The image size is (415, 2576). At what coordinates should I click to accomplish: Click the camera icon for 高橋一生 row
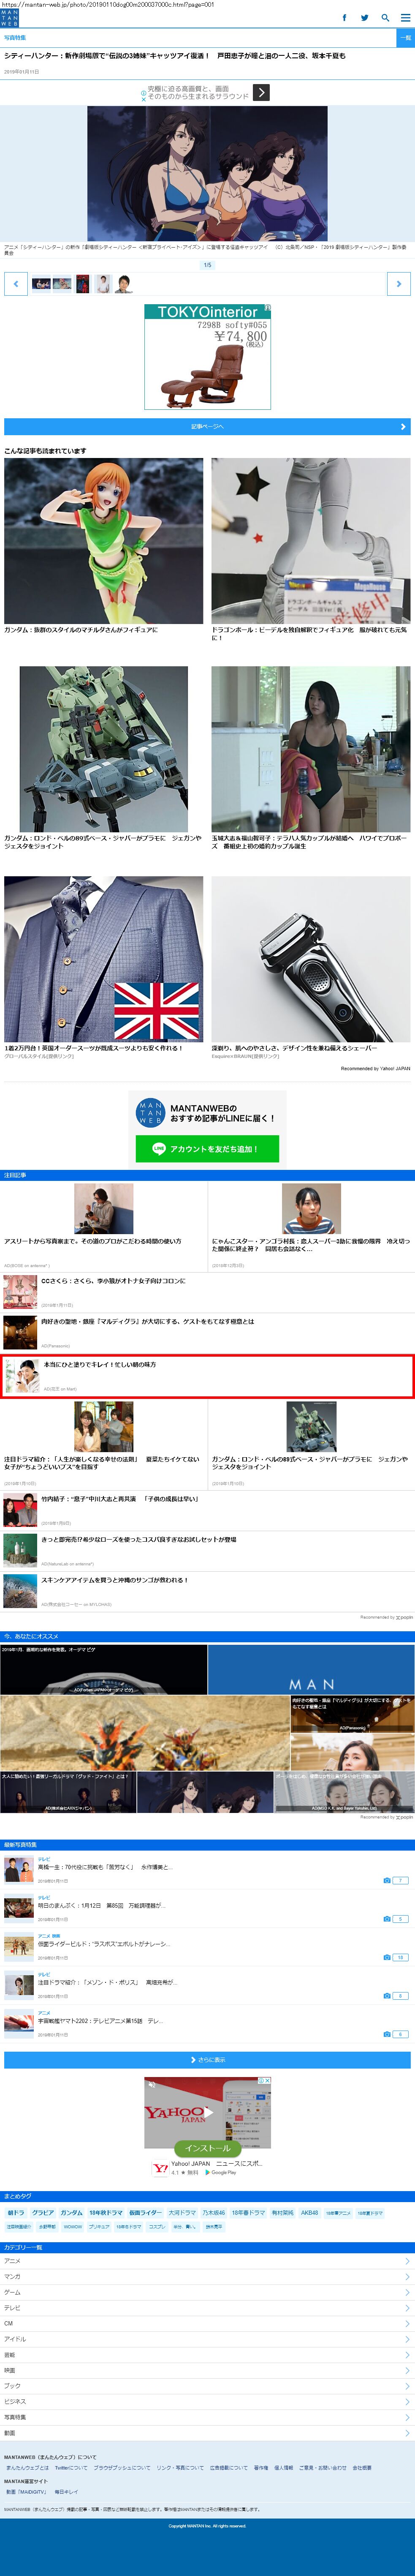pyautogui.click(x=387, y=1880)
